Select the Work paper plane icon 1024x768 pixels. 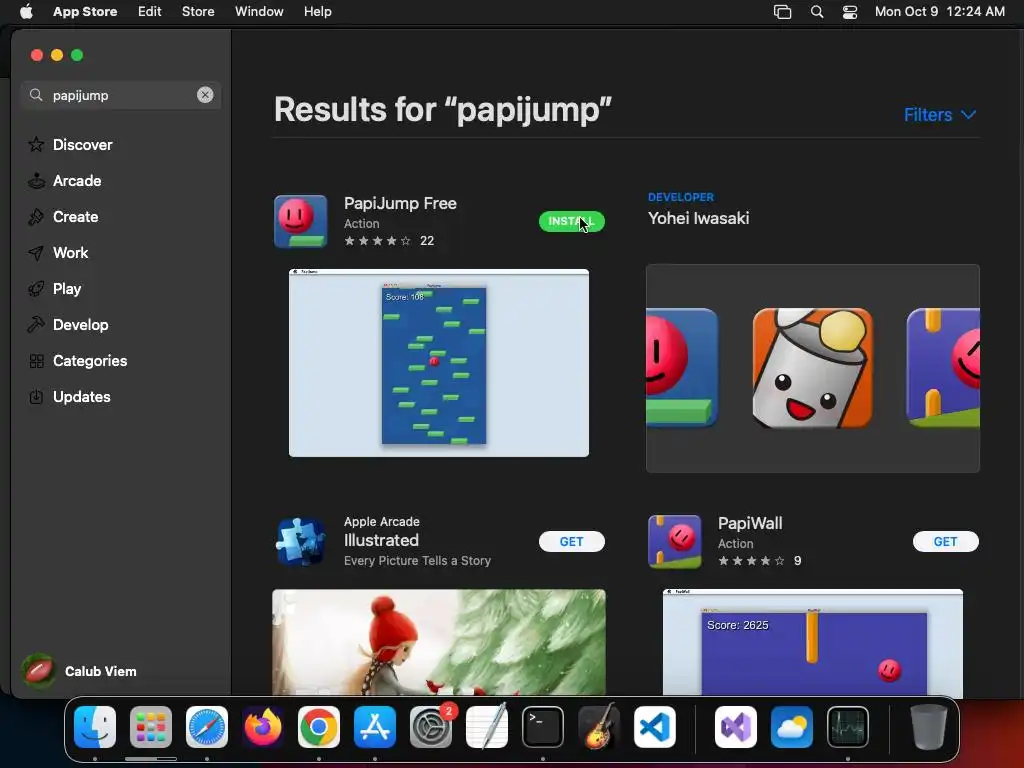pos(37,252)
